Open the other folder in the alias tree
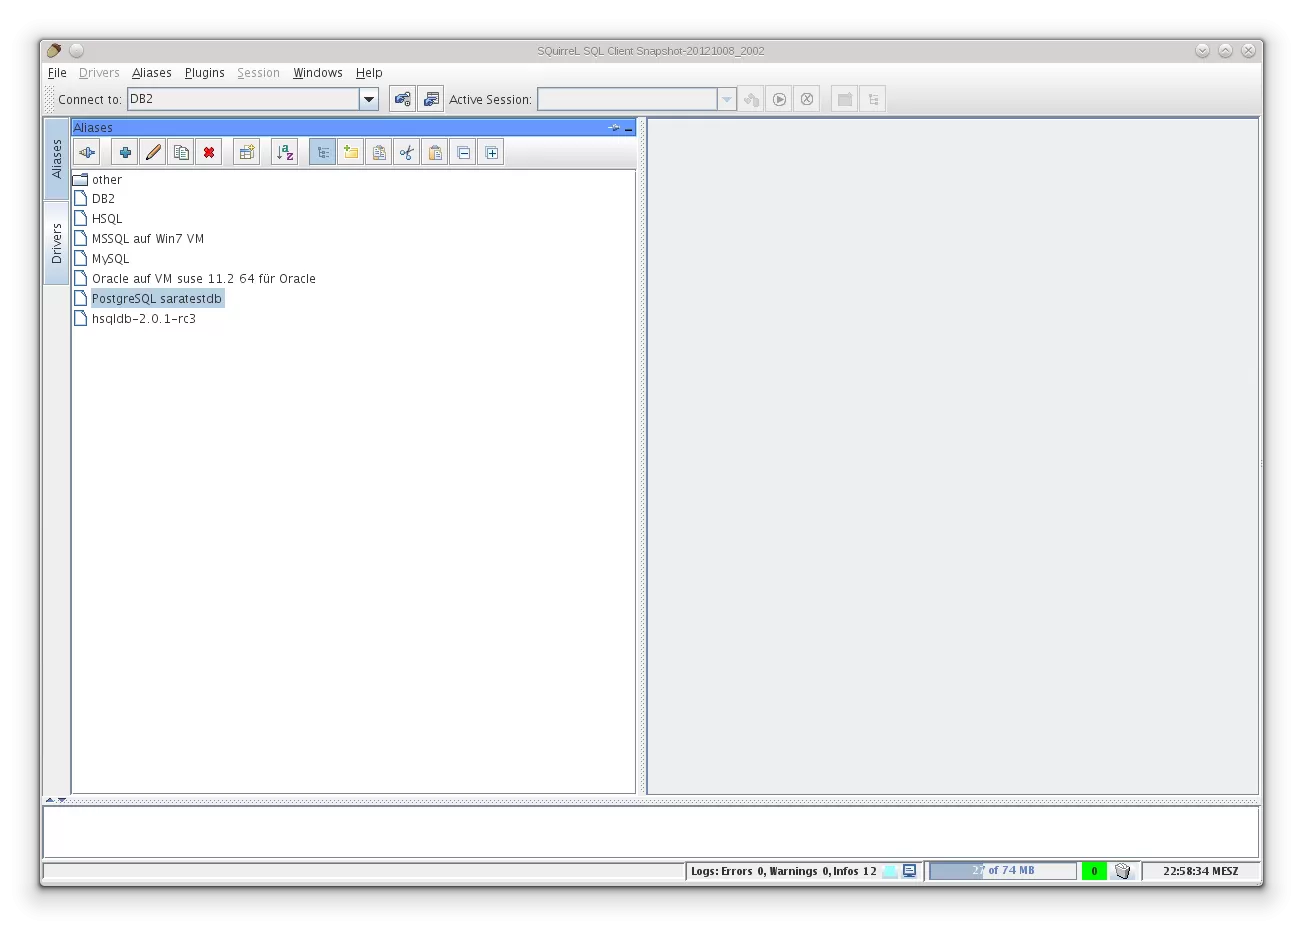 (106, 179)
